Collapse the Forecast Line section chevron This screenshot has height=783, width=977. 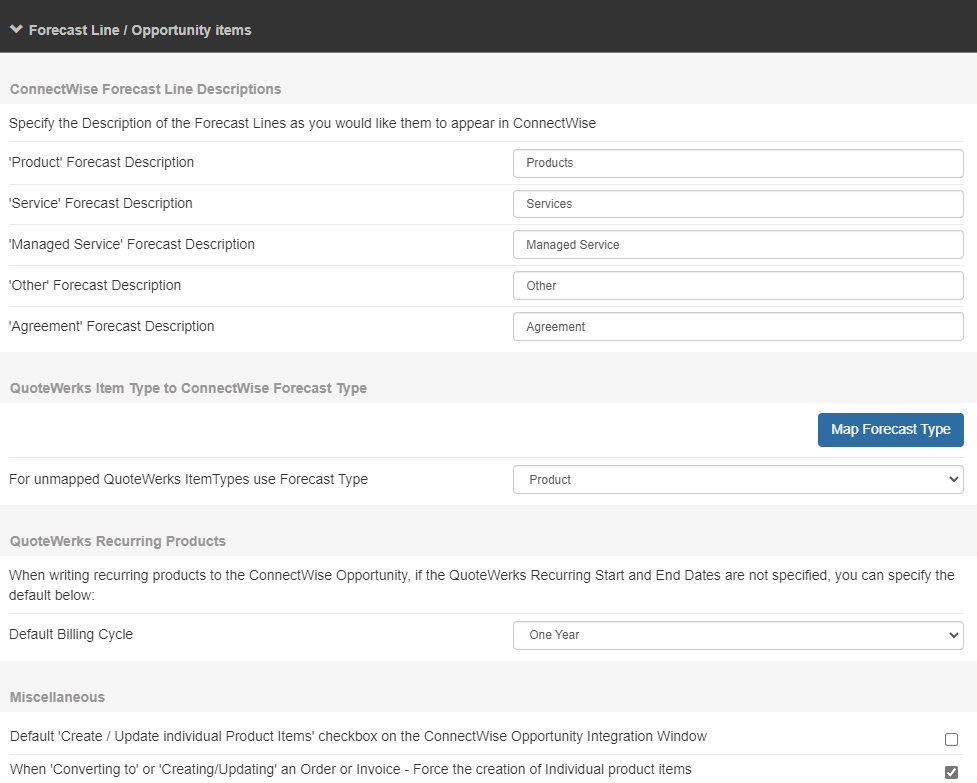tap(16, 30)
